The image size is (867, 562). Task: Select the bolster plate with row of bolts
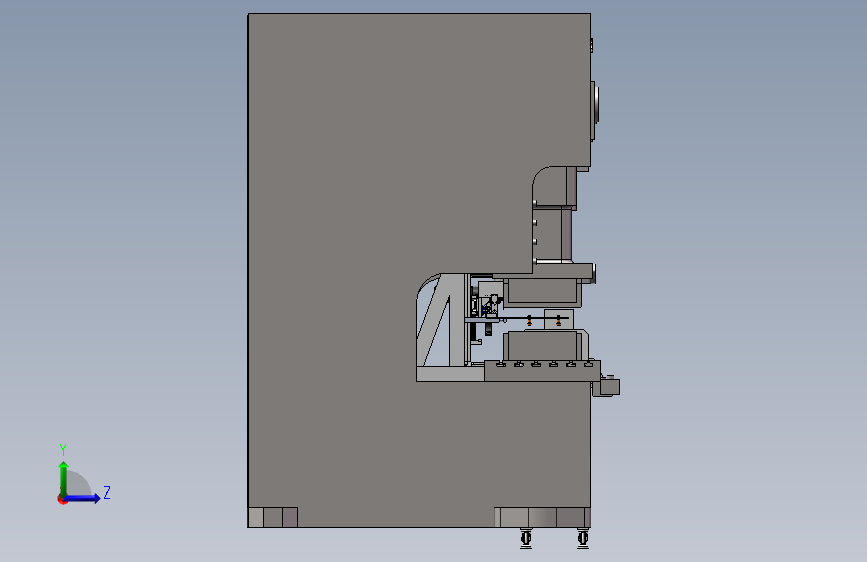point(542,371)
